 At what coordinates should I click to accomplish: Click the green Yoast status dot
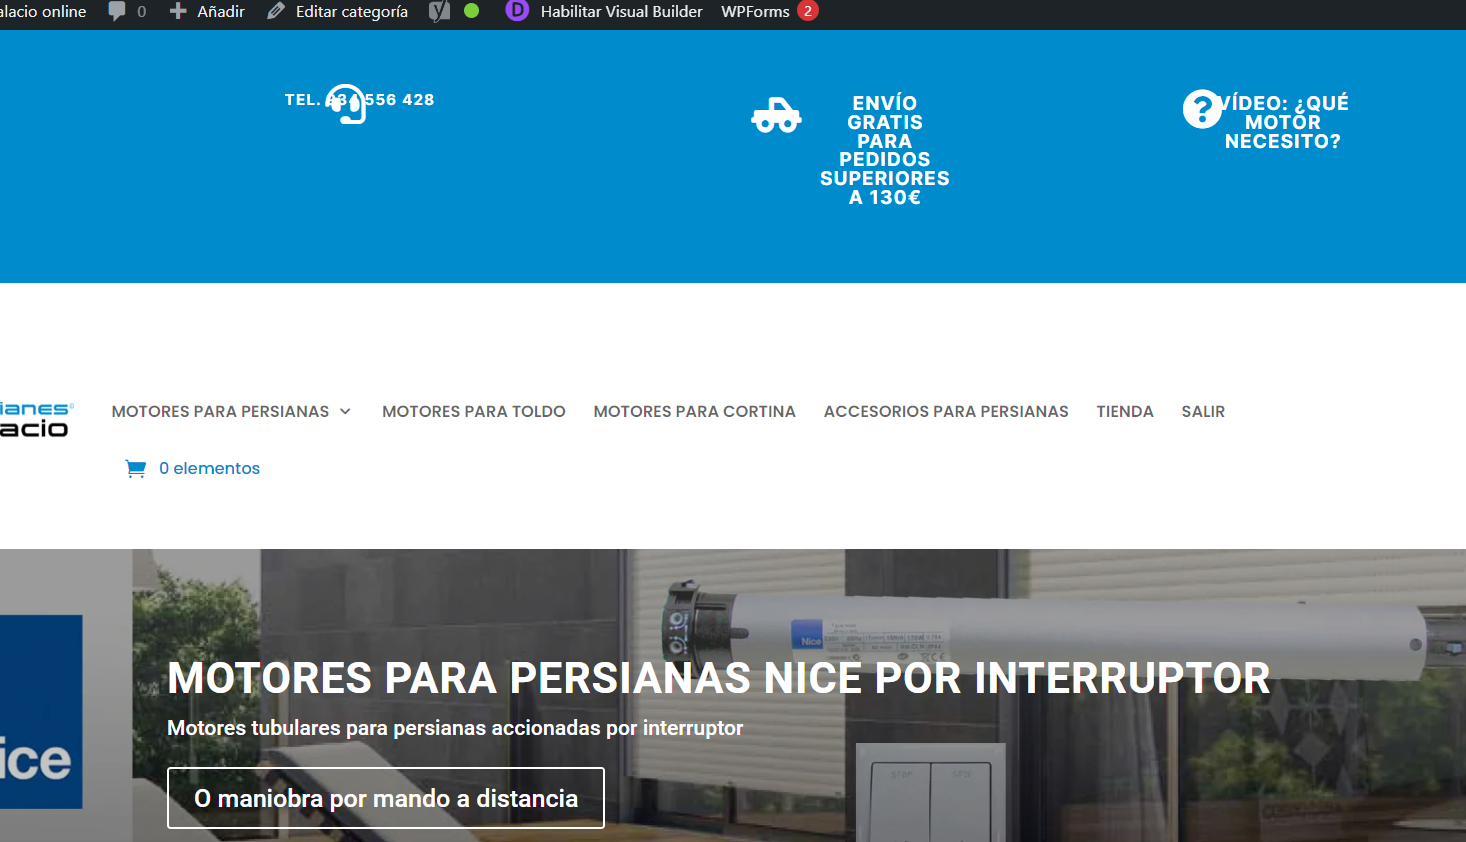point(472,11)
